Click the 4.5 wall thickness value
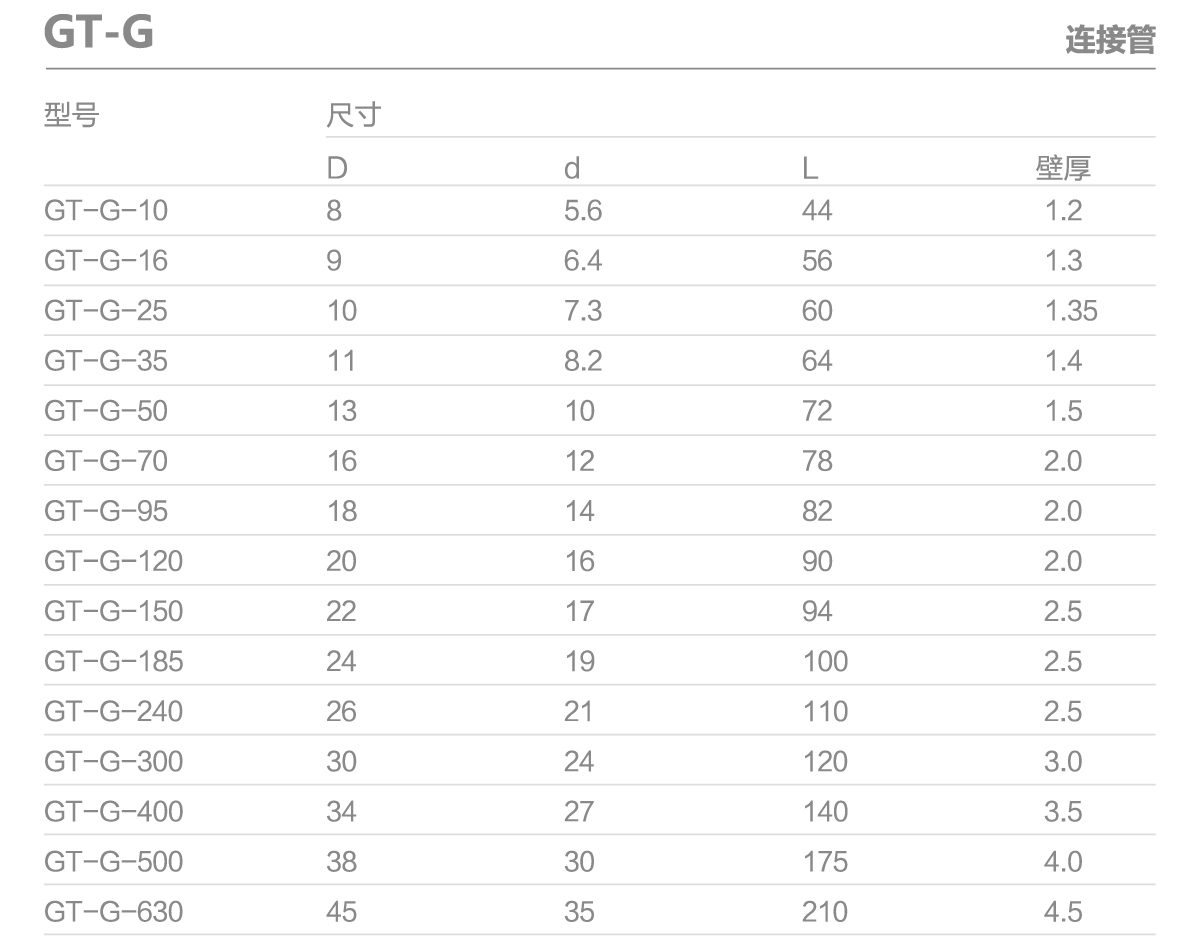Image resolution: width=1200 pixels, height=945 pixels. [x=1063, y=911]
